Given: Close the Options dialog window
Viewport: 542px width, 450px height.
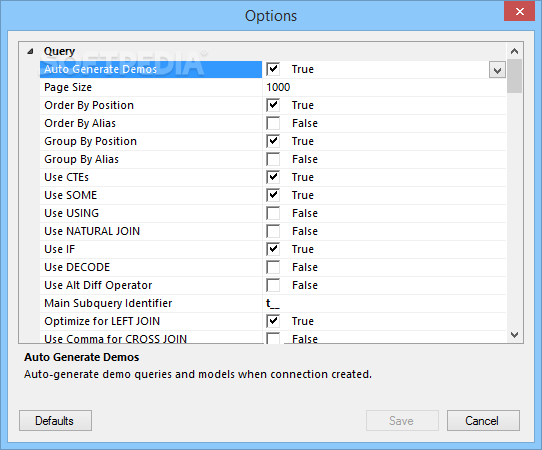Looking at the screenshot, I should pyautogui.click(x=520, y=11).
